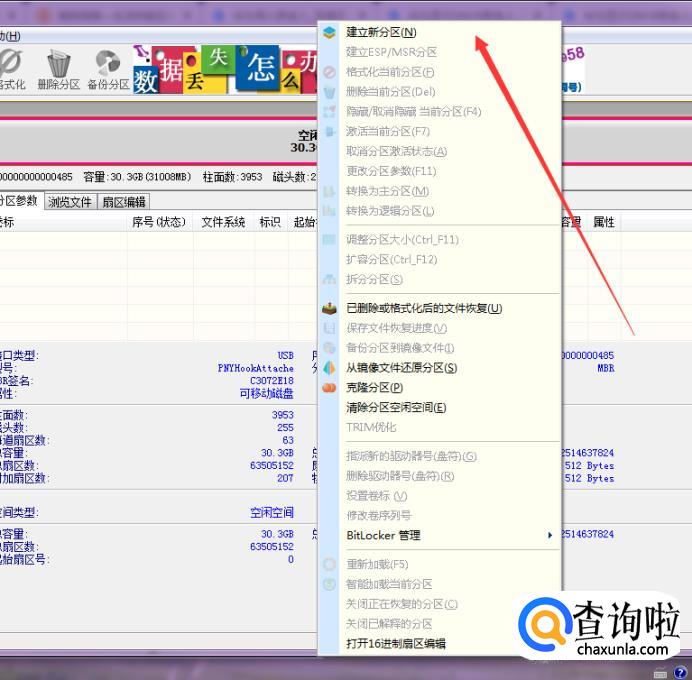Click the 空闲空间 type value

pyautogui.click(x=272, y=512)
